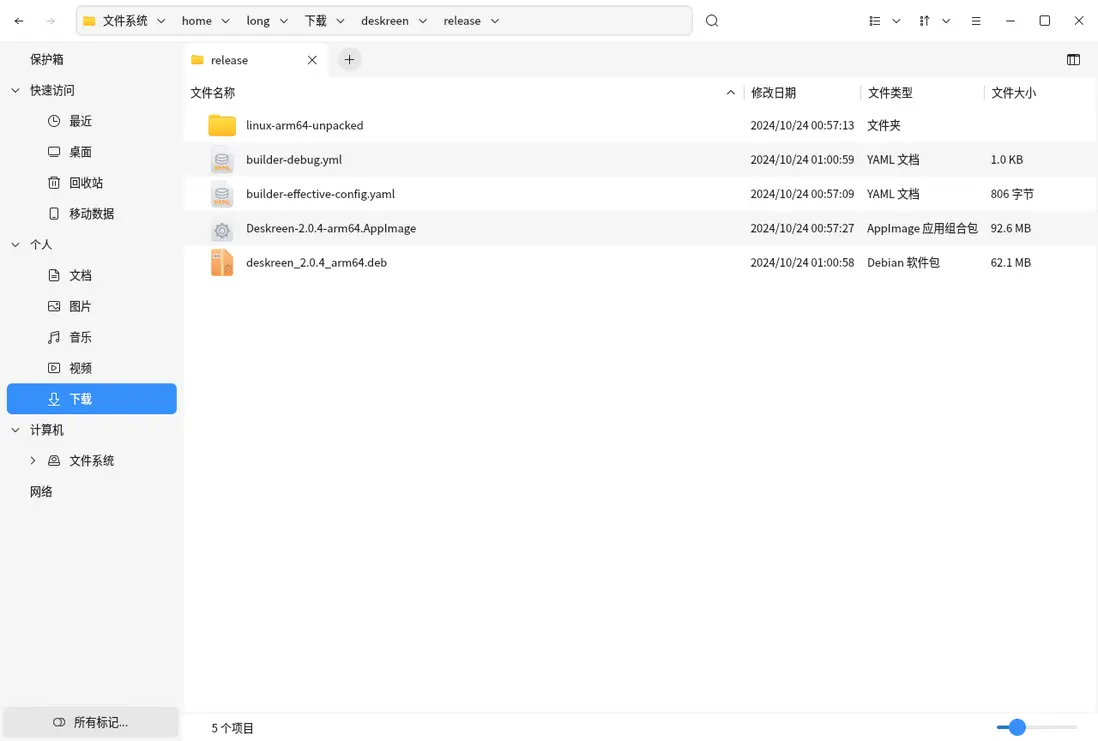Collapse the 快速访问 section
The width and height of the screenshot is (1098, 741).
tap(15, 90)
